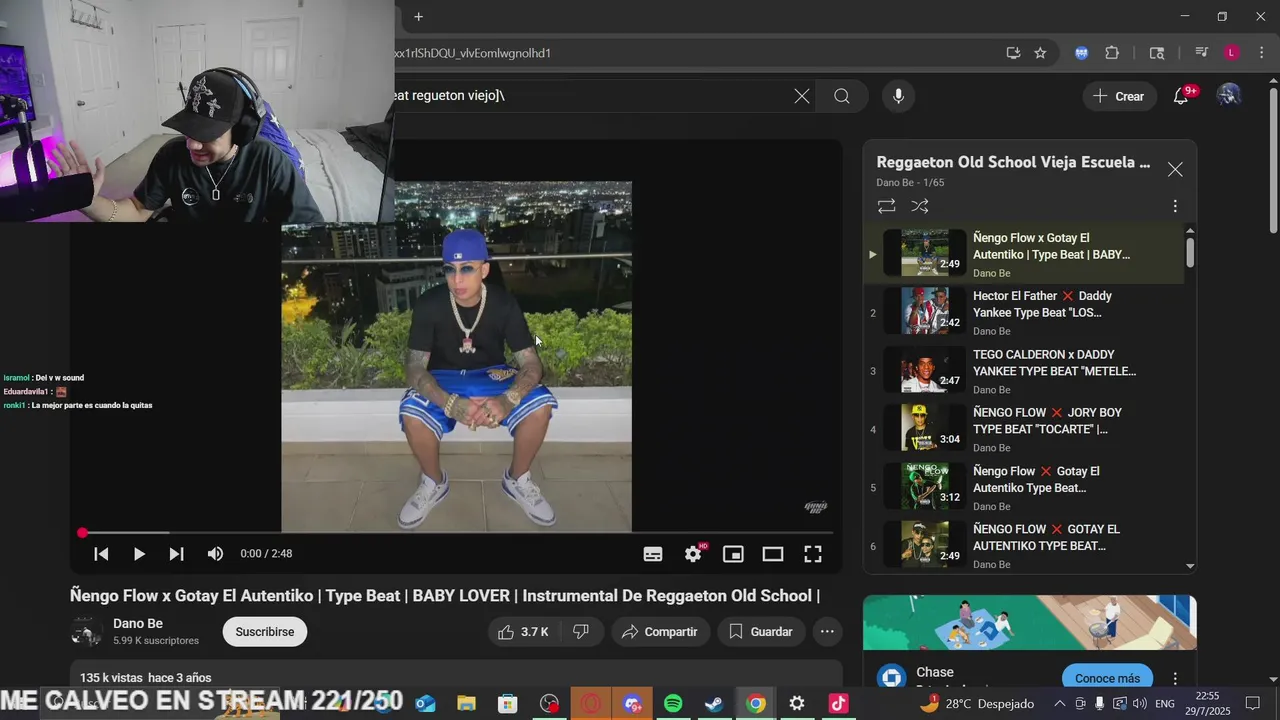Select playlist item 5 Ñengo Flow Gotay
The image size is (1280, 720).
tap(1023, 488)
